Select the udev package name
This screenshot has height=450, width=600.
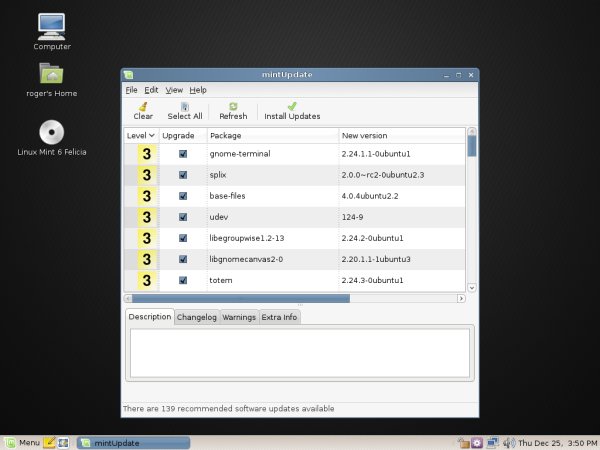(218, 217)
